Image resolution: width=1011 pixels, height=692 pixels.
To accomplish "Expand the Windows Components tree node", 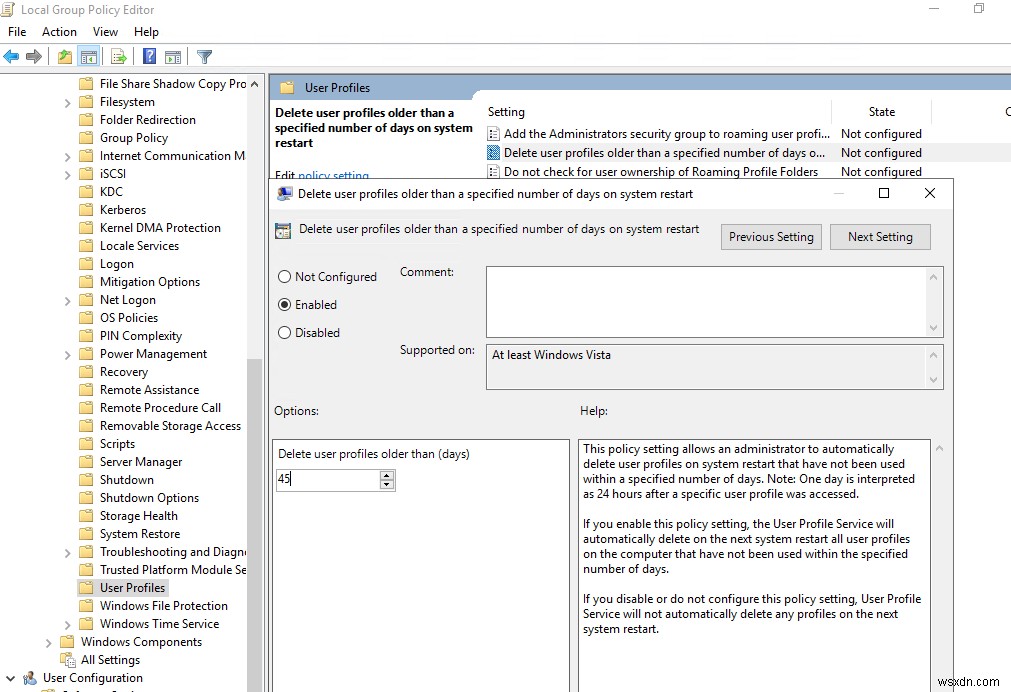I will coord(47,641).
